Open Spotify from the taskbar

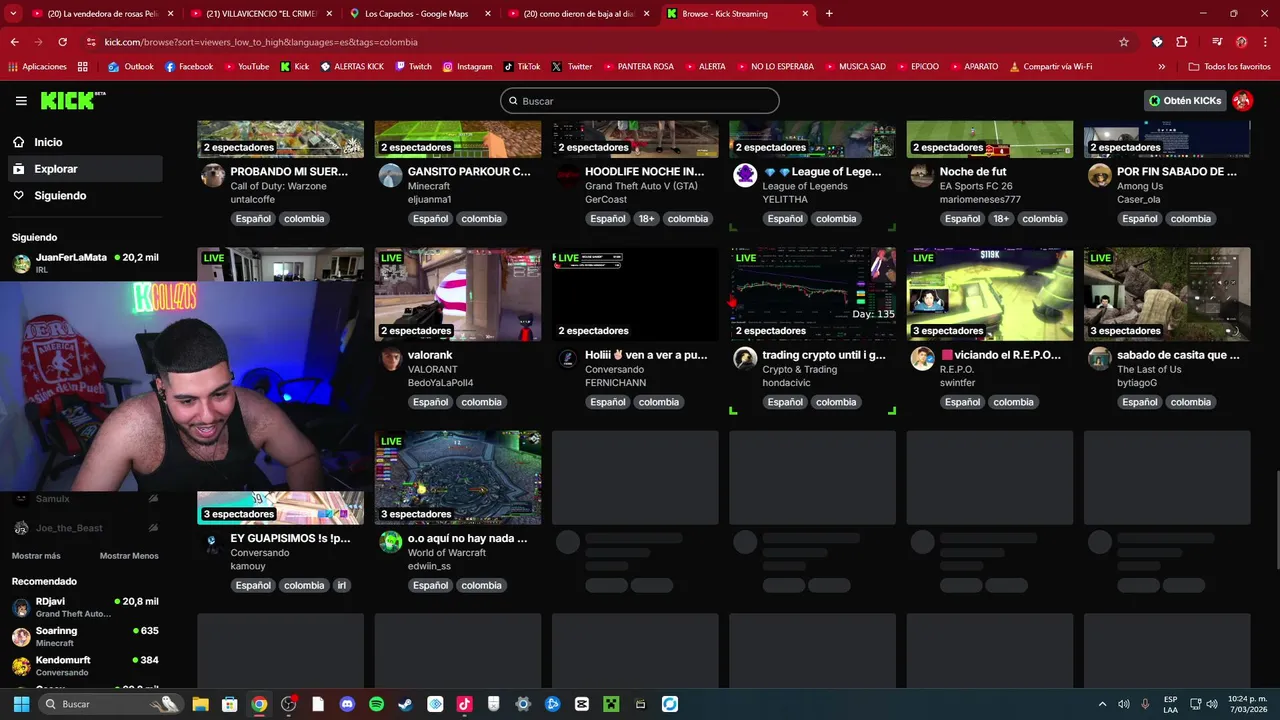(x=376, y=704)
